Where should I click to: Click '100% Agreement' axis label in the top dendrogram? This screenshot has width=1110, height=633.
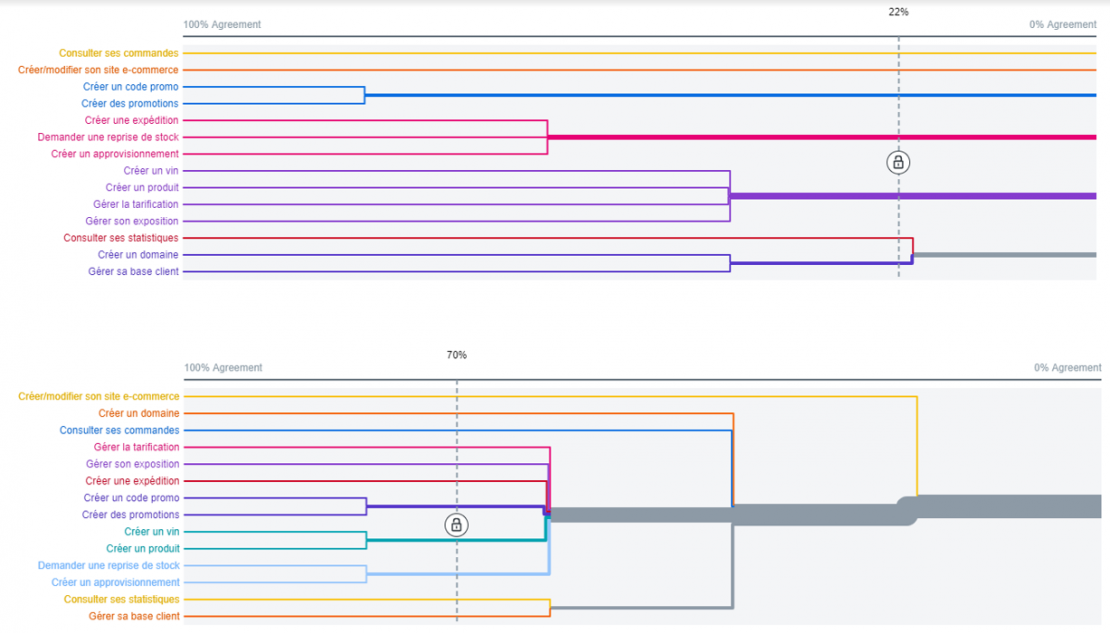coord(222,25)
